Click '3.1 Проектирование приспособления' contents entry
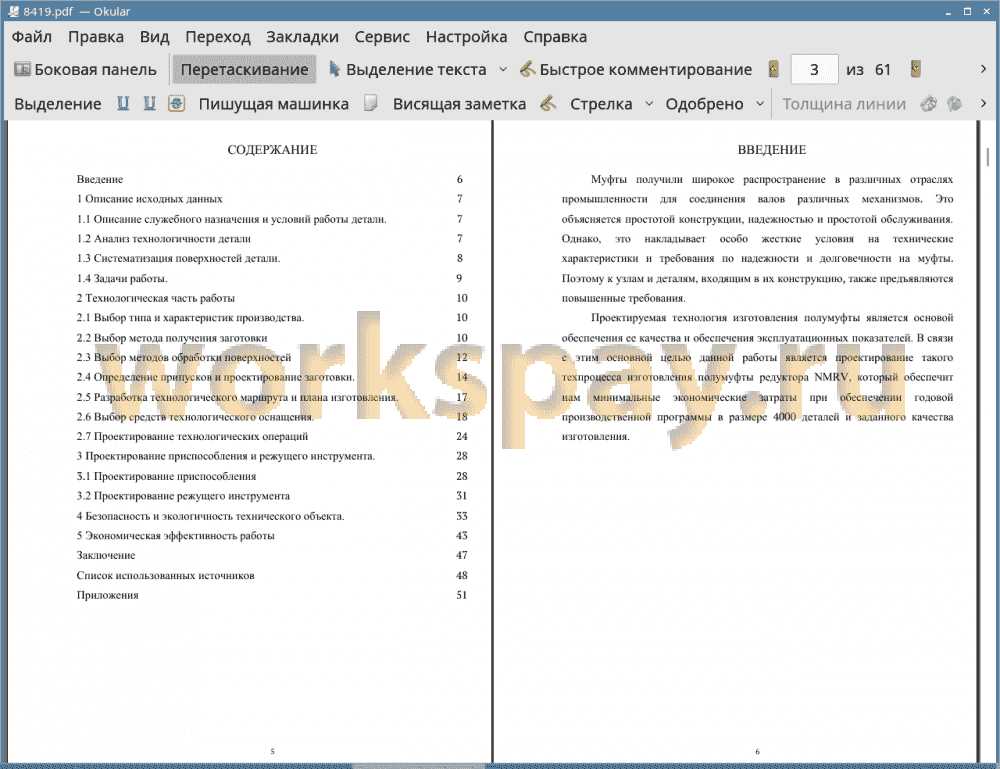Screen dimensions: 1000x769 tap(166, 476)
